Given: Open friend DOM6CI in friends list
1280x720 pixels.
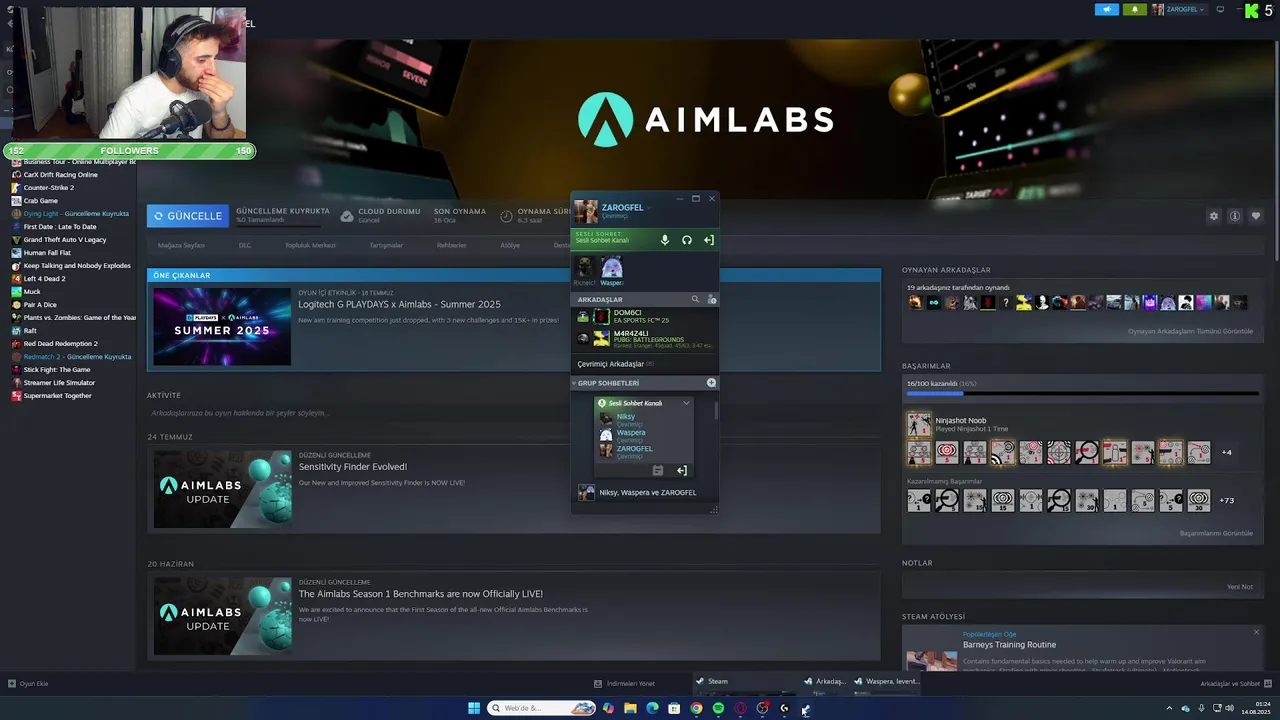Looking at the screenshot, I should 644,316.
